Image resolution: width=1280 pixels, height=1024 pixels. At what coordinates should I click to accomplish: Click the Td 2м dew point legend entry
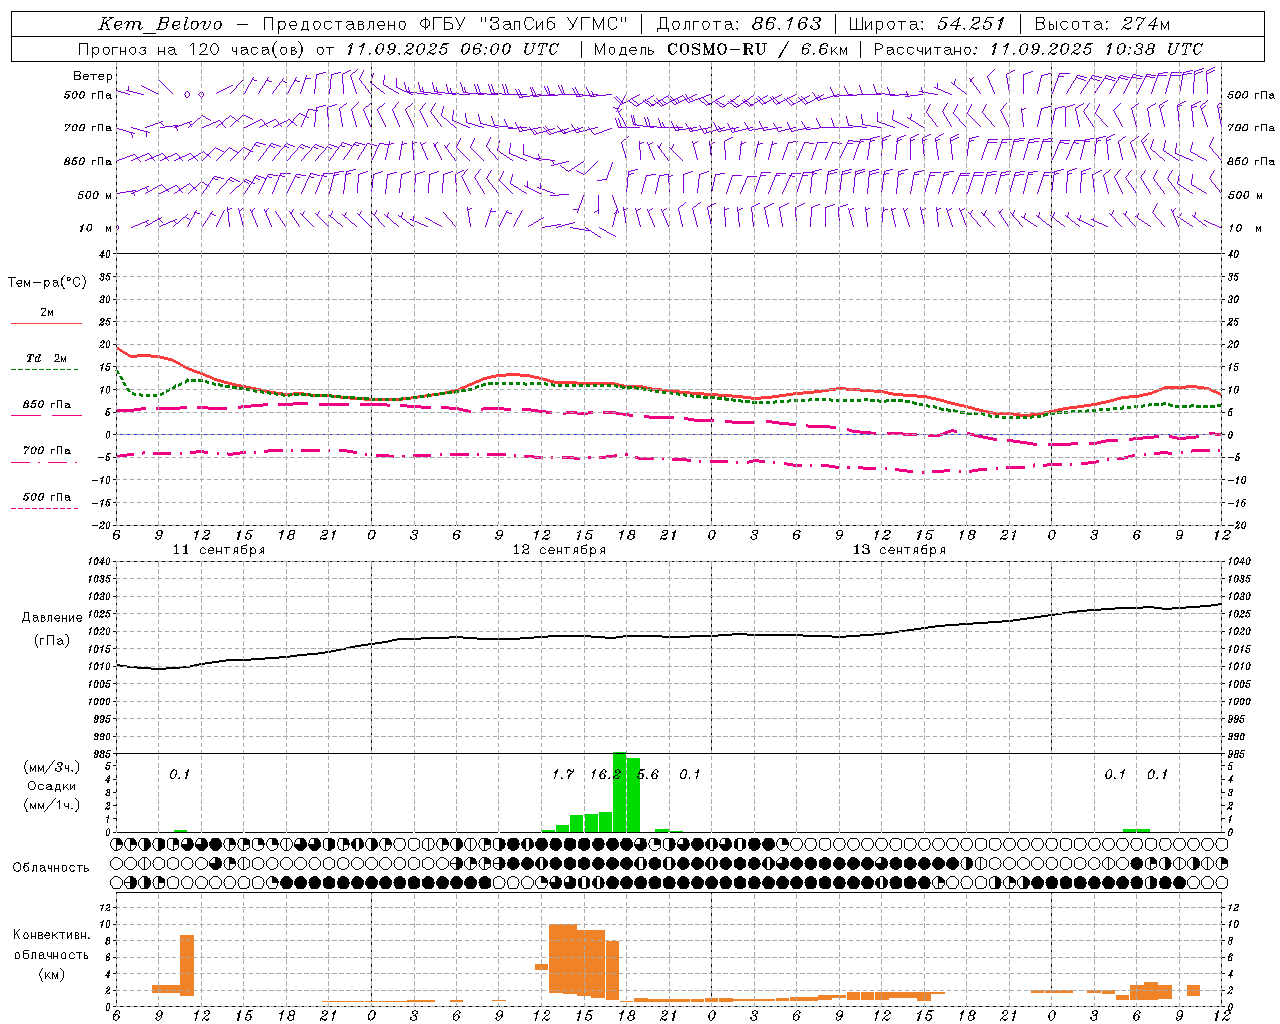click(46, 358)
